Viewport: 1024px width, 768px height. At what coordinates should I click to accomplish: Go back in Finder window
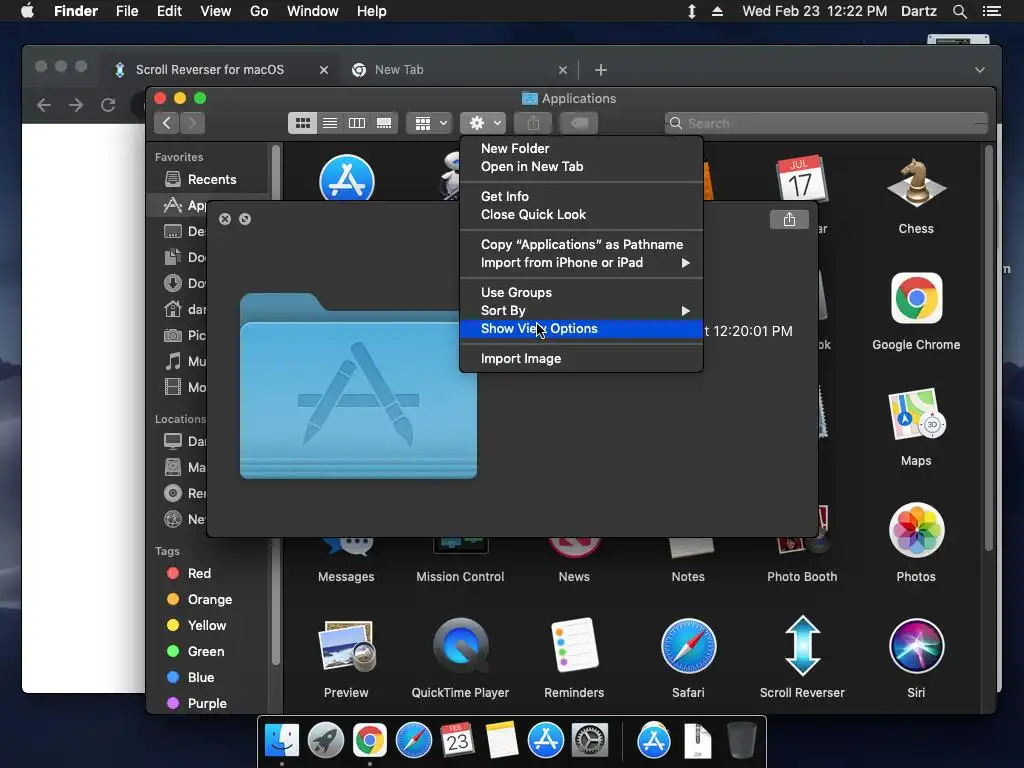click(x=167, y=123)
